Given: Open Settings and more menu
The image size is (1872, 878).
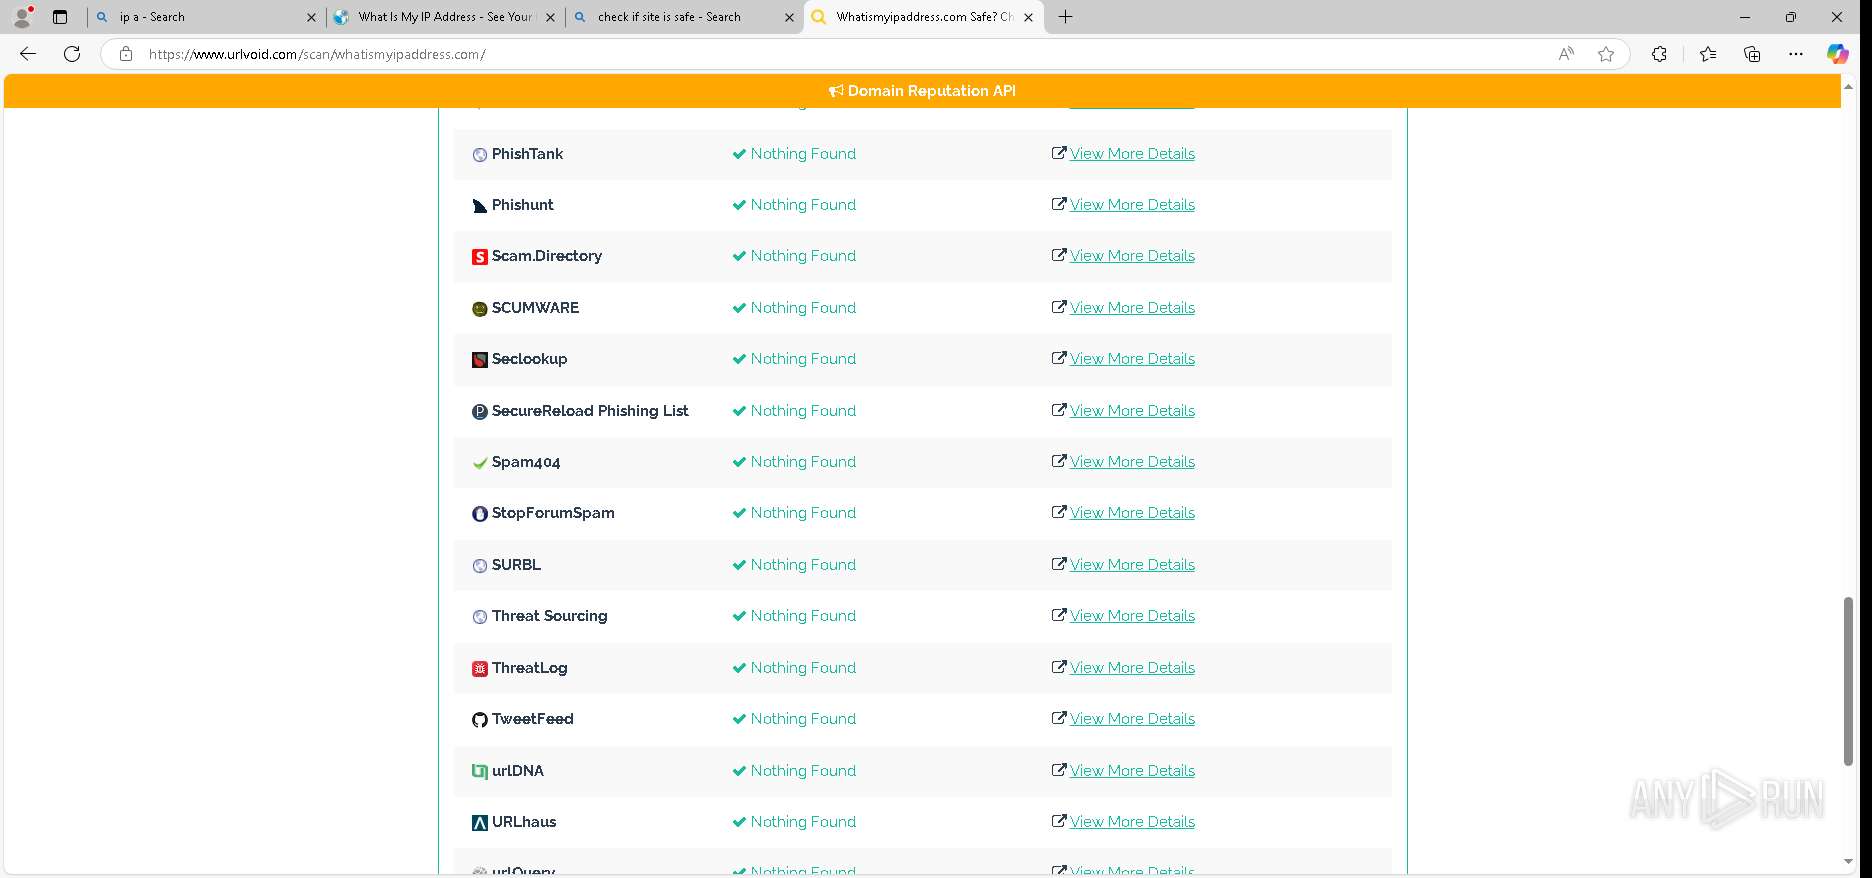Looking at the screenshot, I should point(1796,54).
